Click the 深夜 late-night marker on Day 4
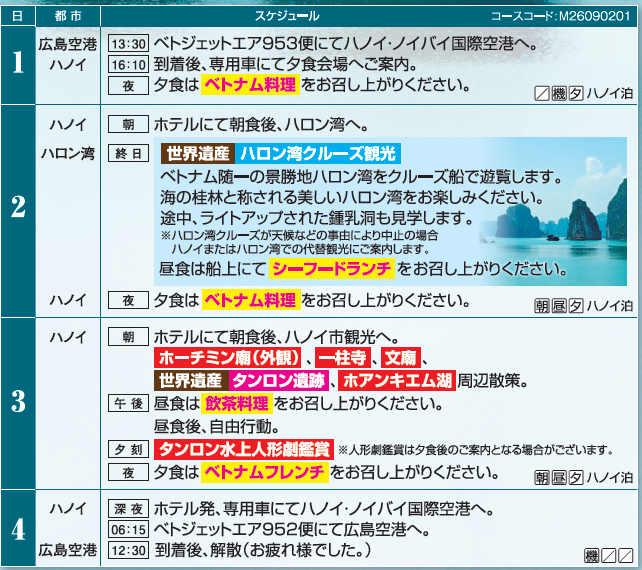Screen dimensions: 642x570 [128, 508]
